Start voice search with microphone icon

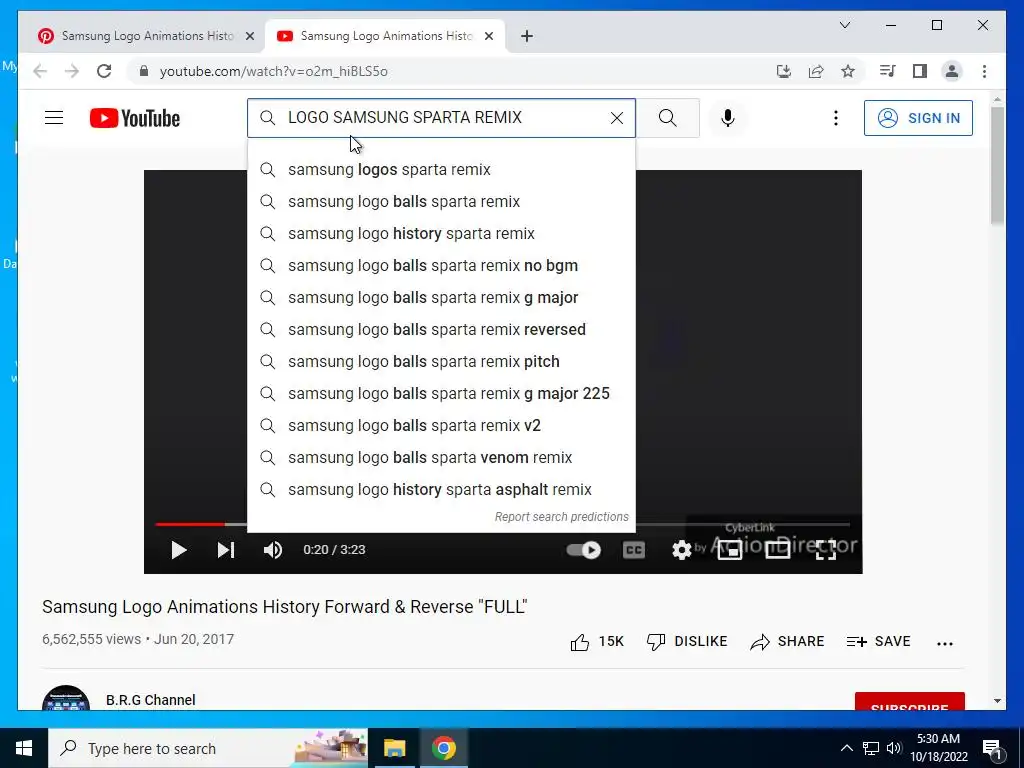click(728, 118)
